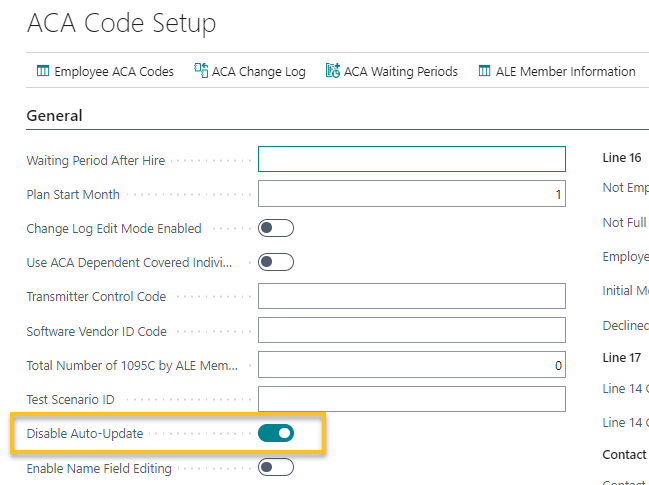
Task: Open ACA Change Log action
Action: 259,71
